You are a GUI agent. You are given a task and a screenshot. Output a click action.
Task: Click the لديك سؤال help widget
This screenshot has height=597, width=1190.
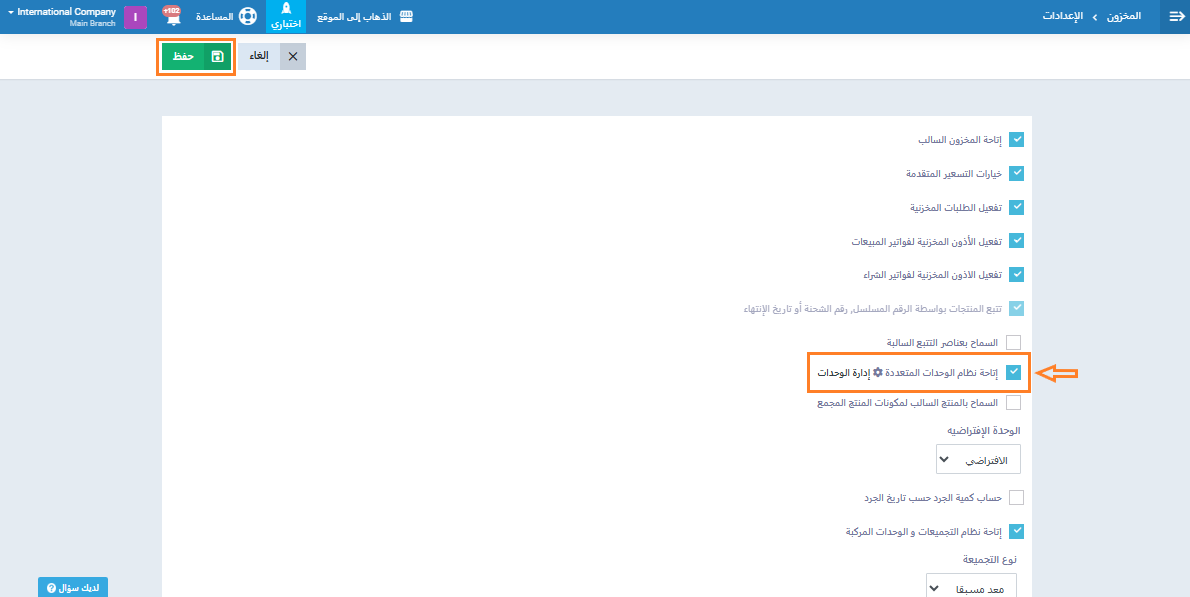click(73, 587)
